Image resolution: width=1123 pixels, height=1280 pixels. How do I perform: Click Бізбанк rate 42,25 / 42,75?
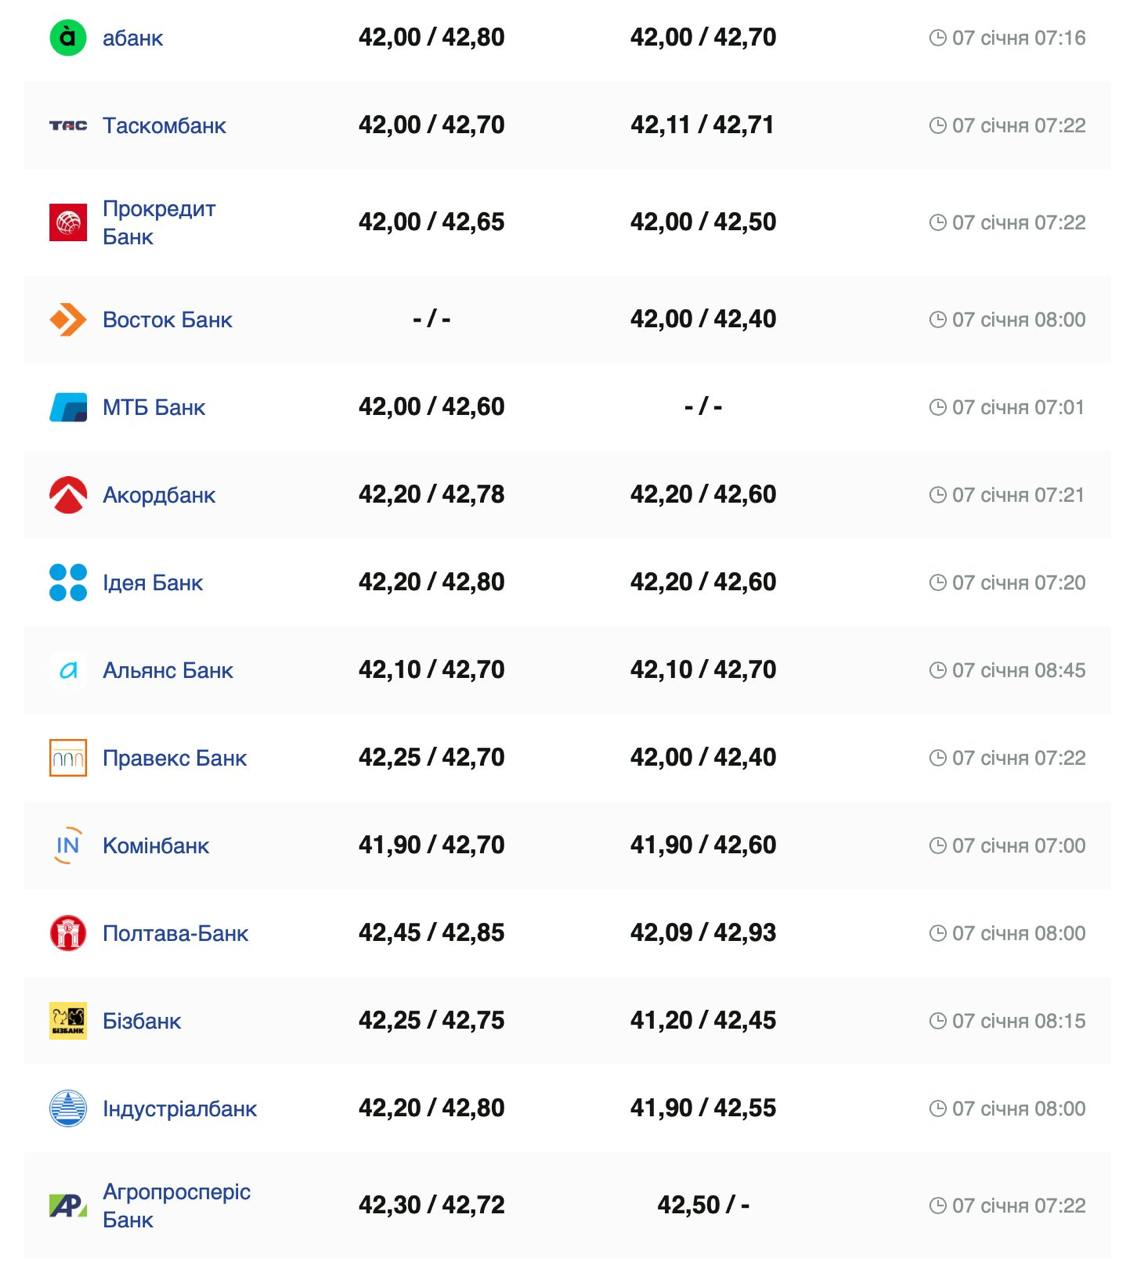[x=431, y=1021]
